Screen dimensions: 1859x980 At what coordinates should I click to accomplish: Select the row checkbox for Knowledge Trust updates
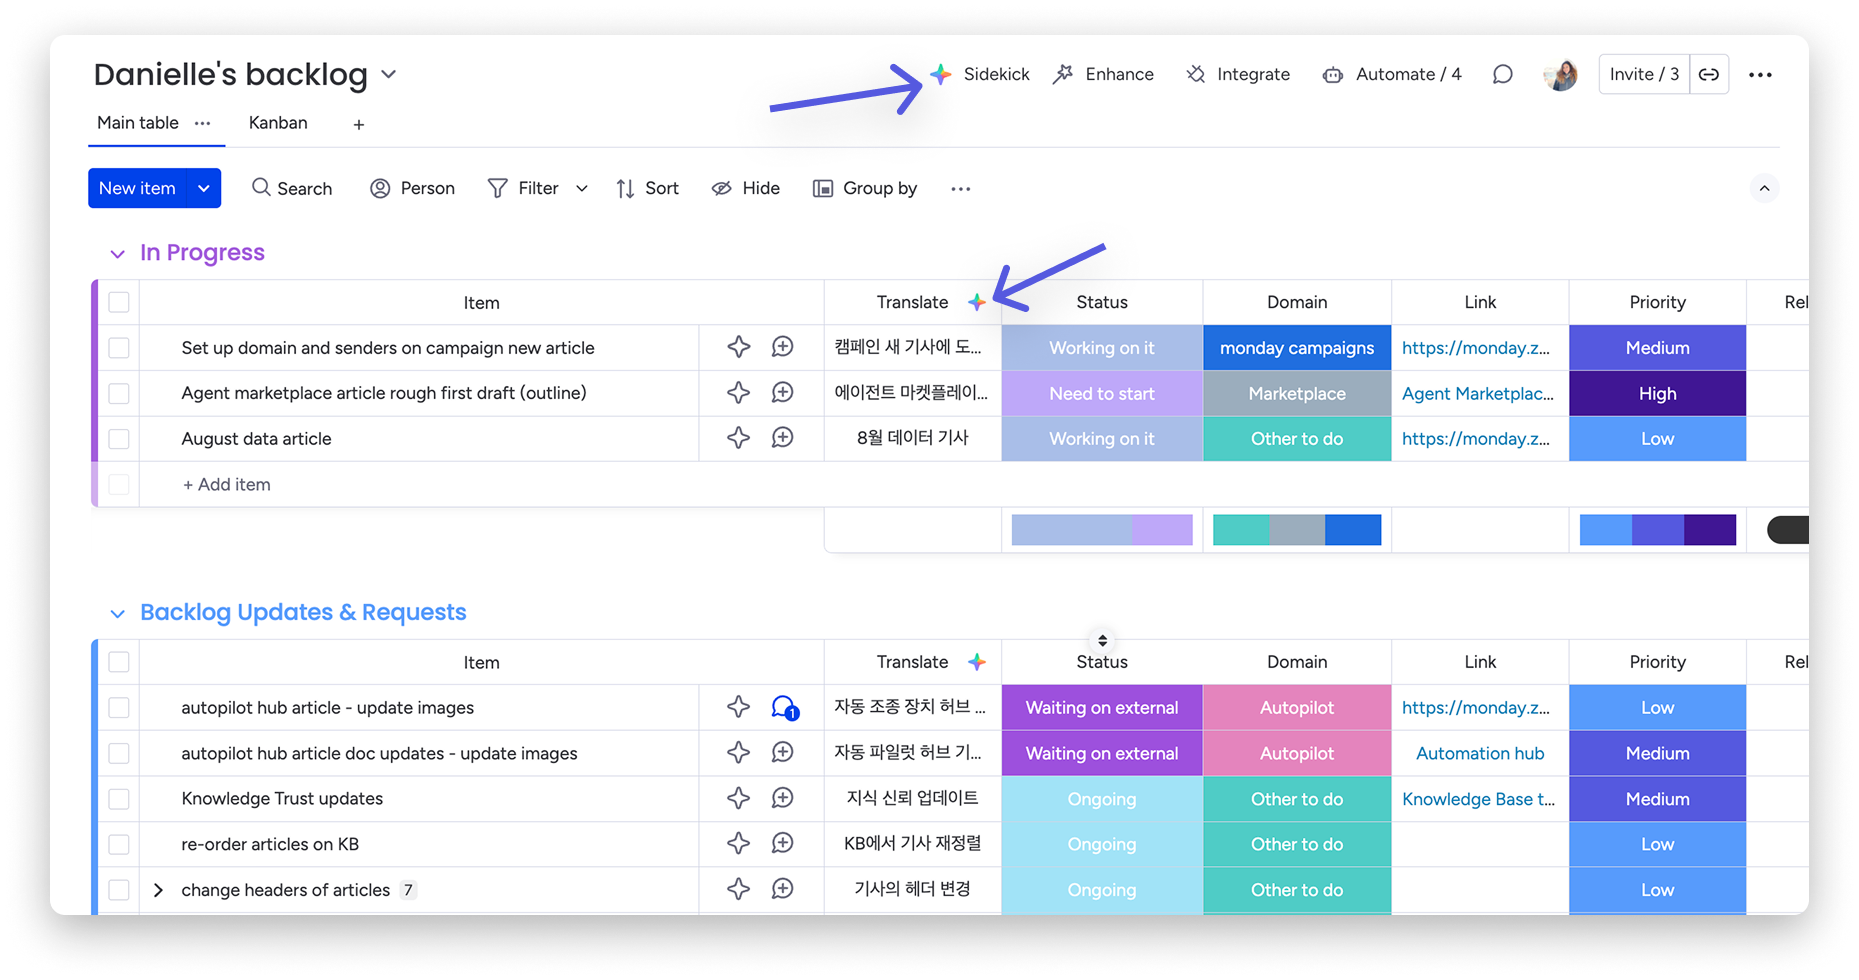pos(118,798)
